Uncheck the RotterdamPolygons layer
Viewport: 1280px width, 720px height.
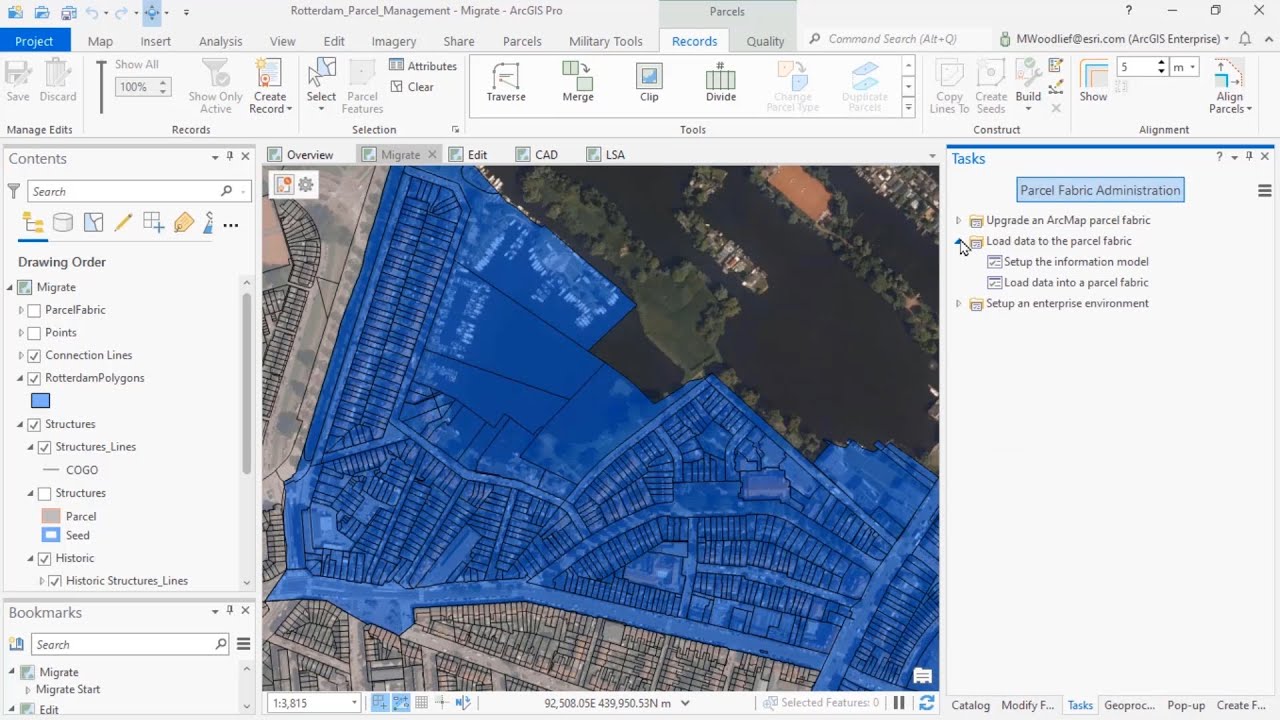[34, 378]
